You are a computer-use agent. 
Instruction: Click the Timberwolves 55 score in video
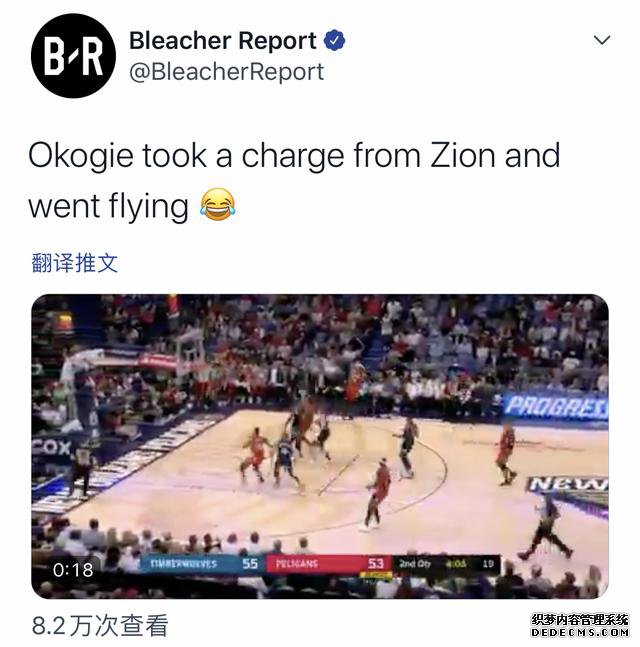tap(202, 564)
